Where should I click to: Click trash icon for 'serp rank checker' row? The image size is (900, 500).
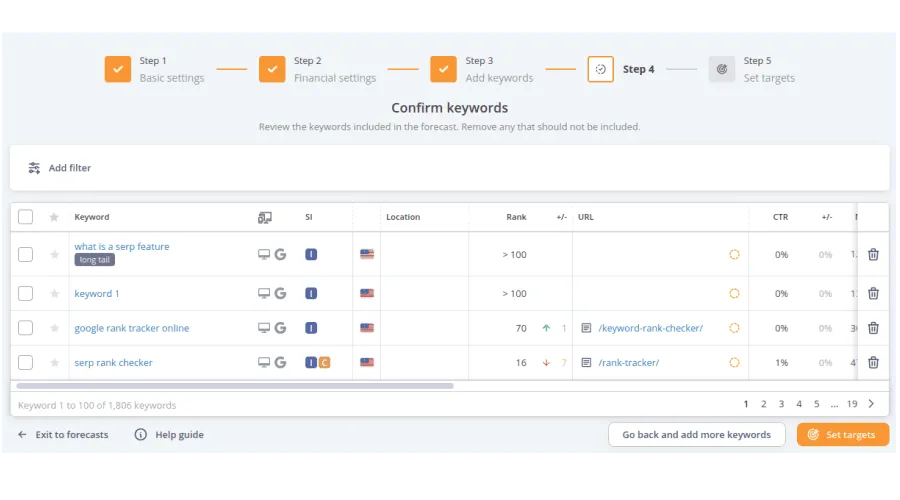[873, 363]
